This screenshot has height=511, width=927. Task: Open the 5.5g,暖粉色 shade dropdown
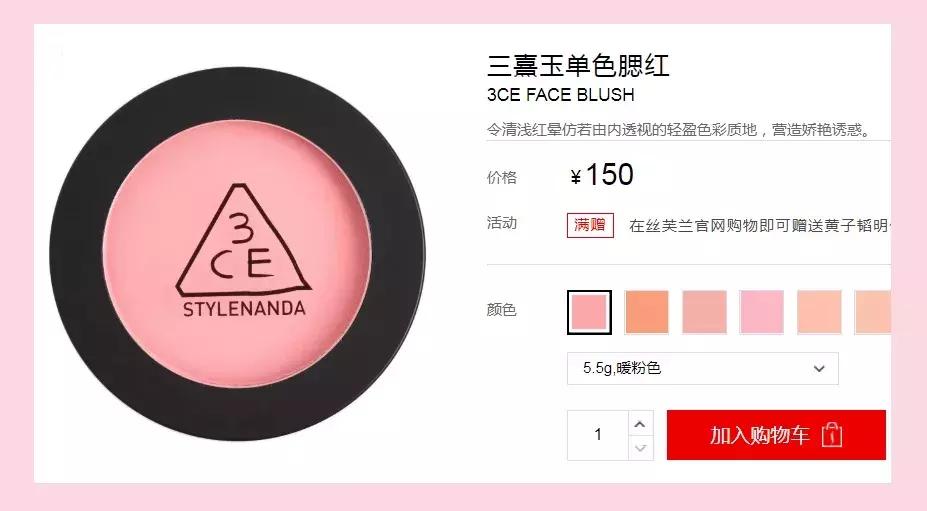pos(702,368)
